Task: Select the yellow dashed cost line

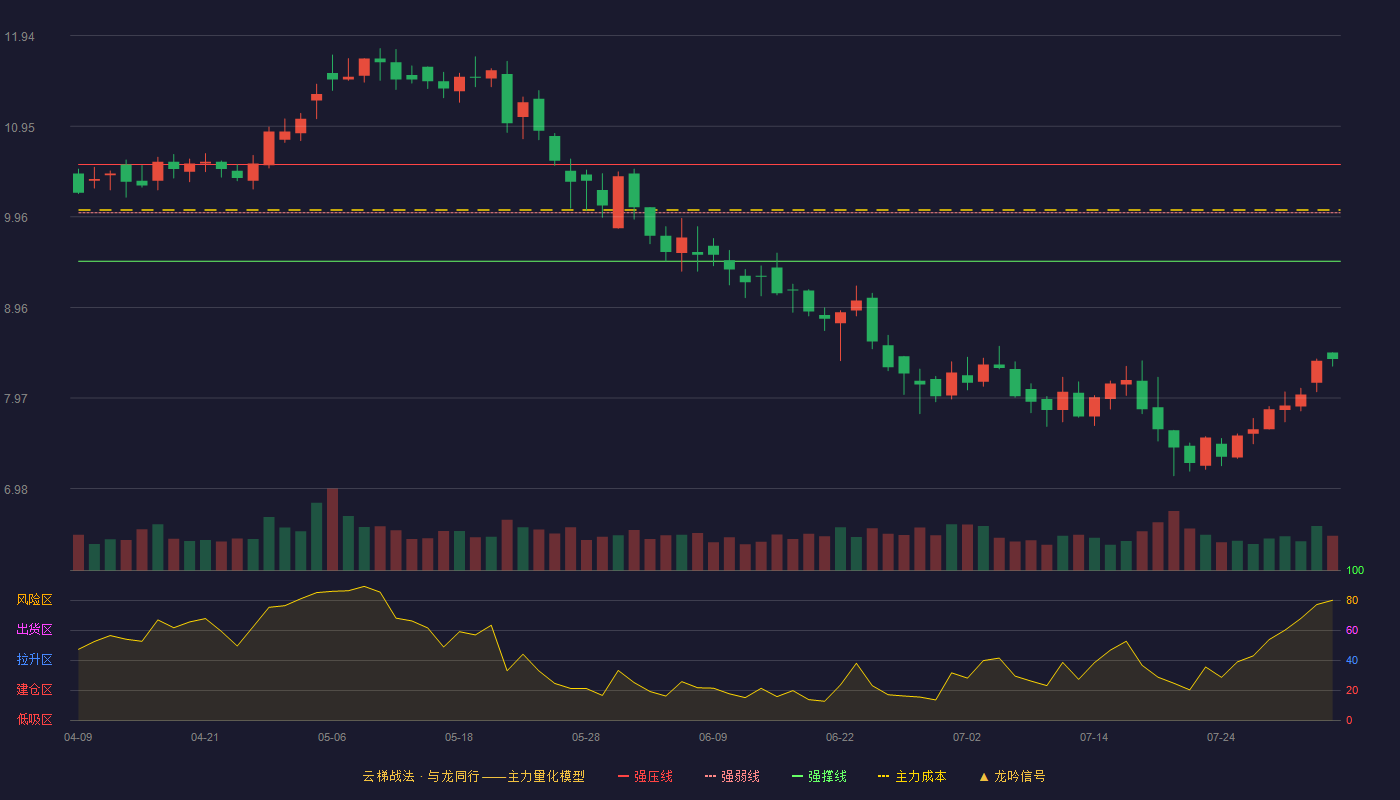Action: [709, 210]
